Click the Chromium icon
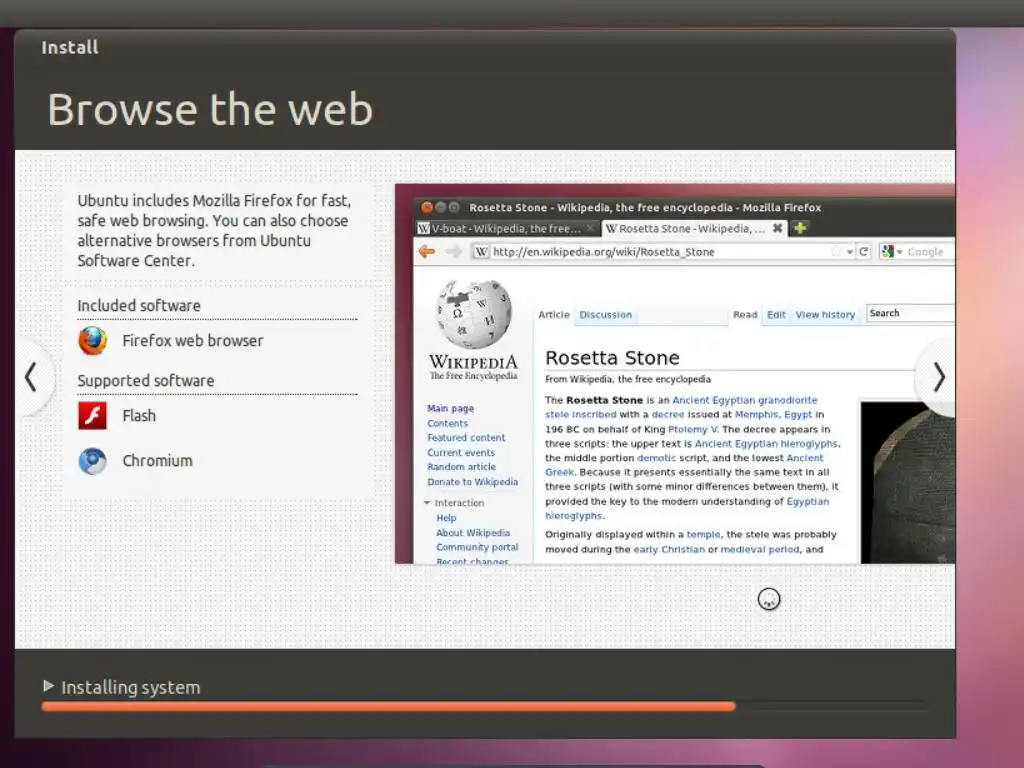This screenshot has width=1024, height=768. point(92,461)
